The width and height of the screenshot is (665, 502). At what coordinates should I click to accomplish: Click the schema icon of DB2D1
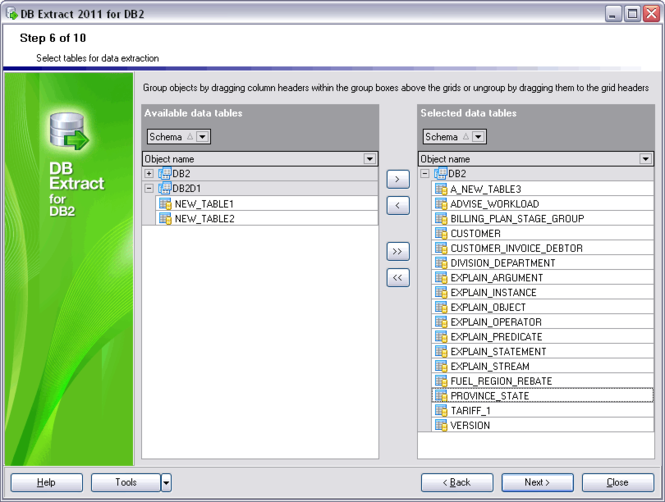coord(165,188)
